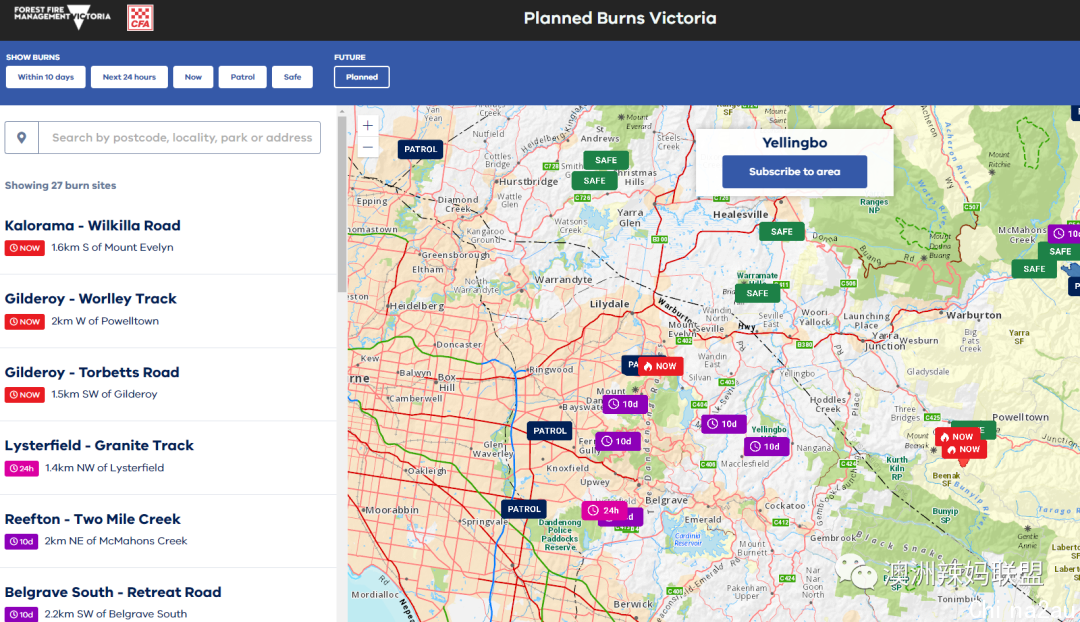Open the PATROL marker near Glen Waverley

click(550, 431)
